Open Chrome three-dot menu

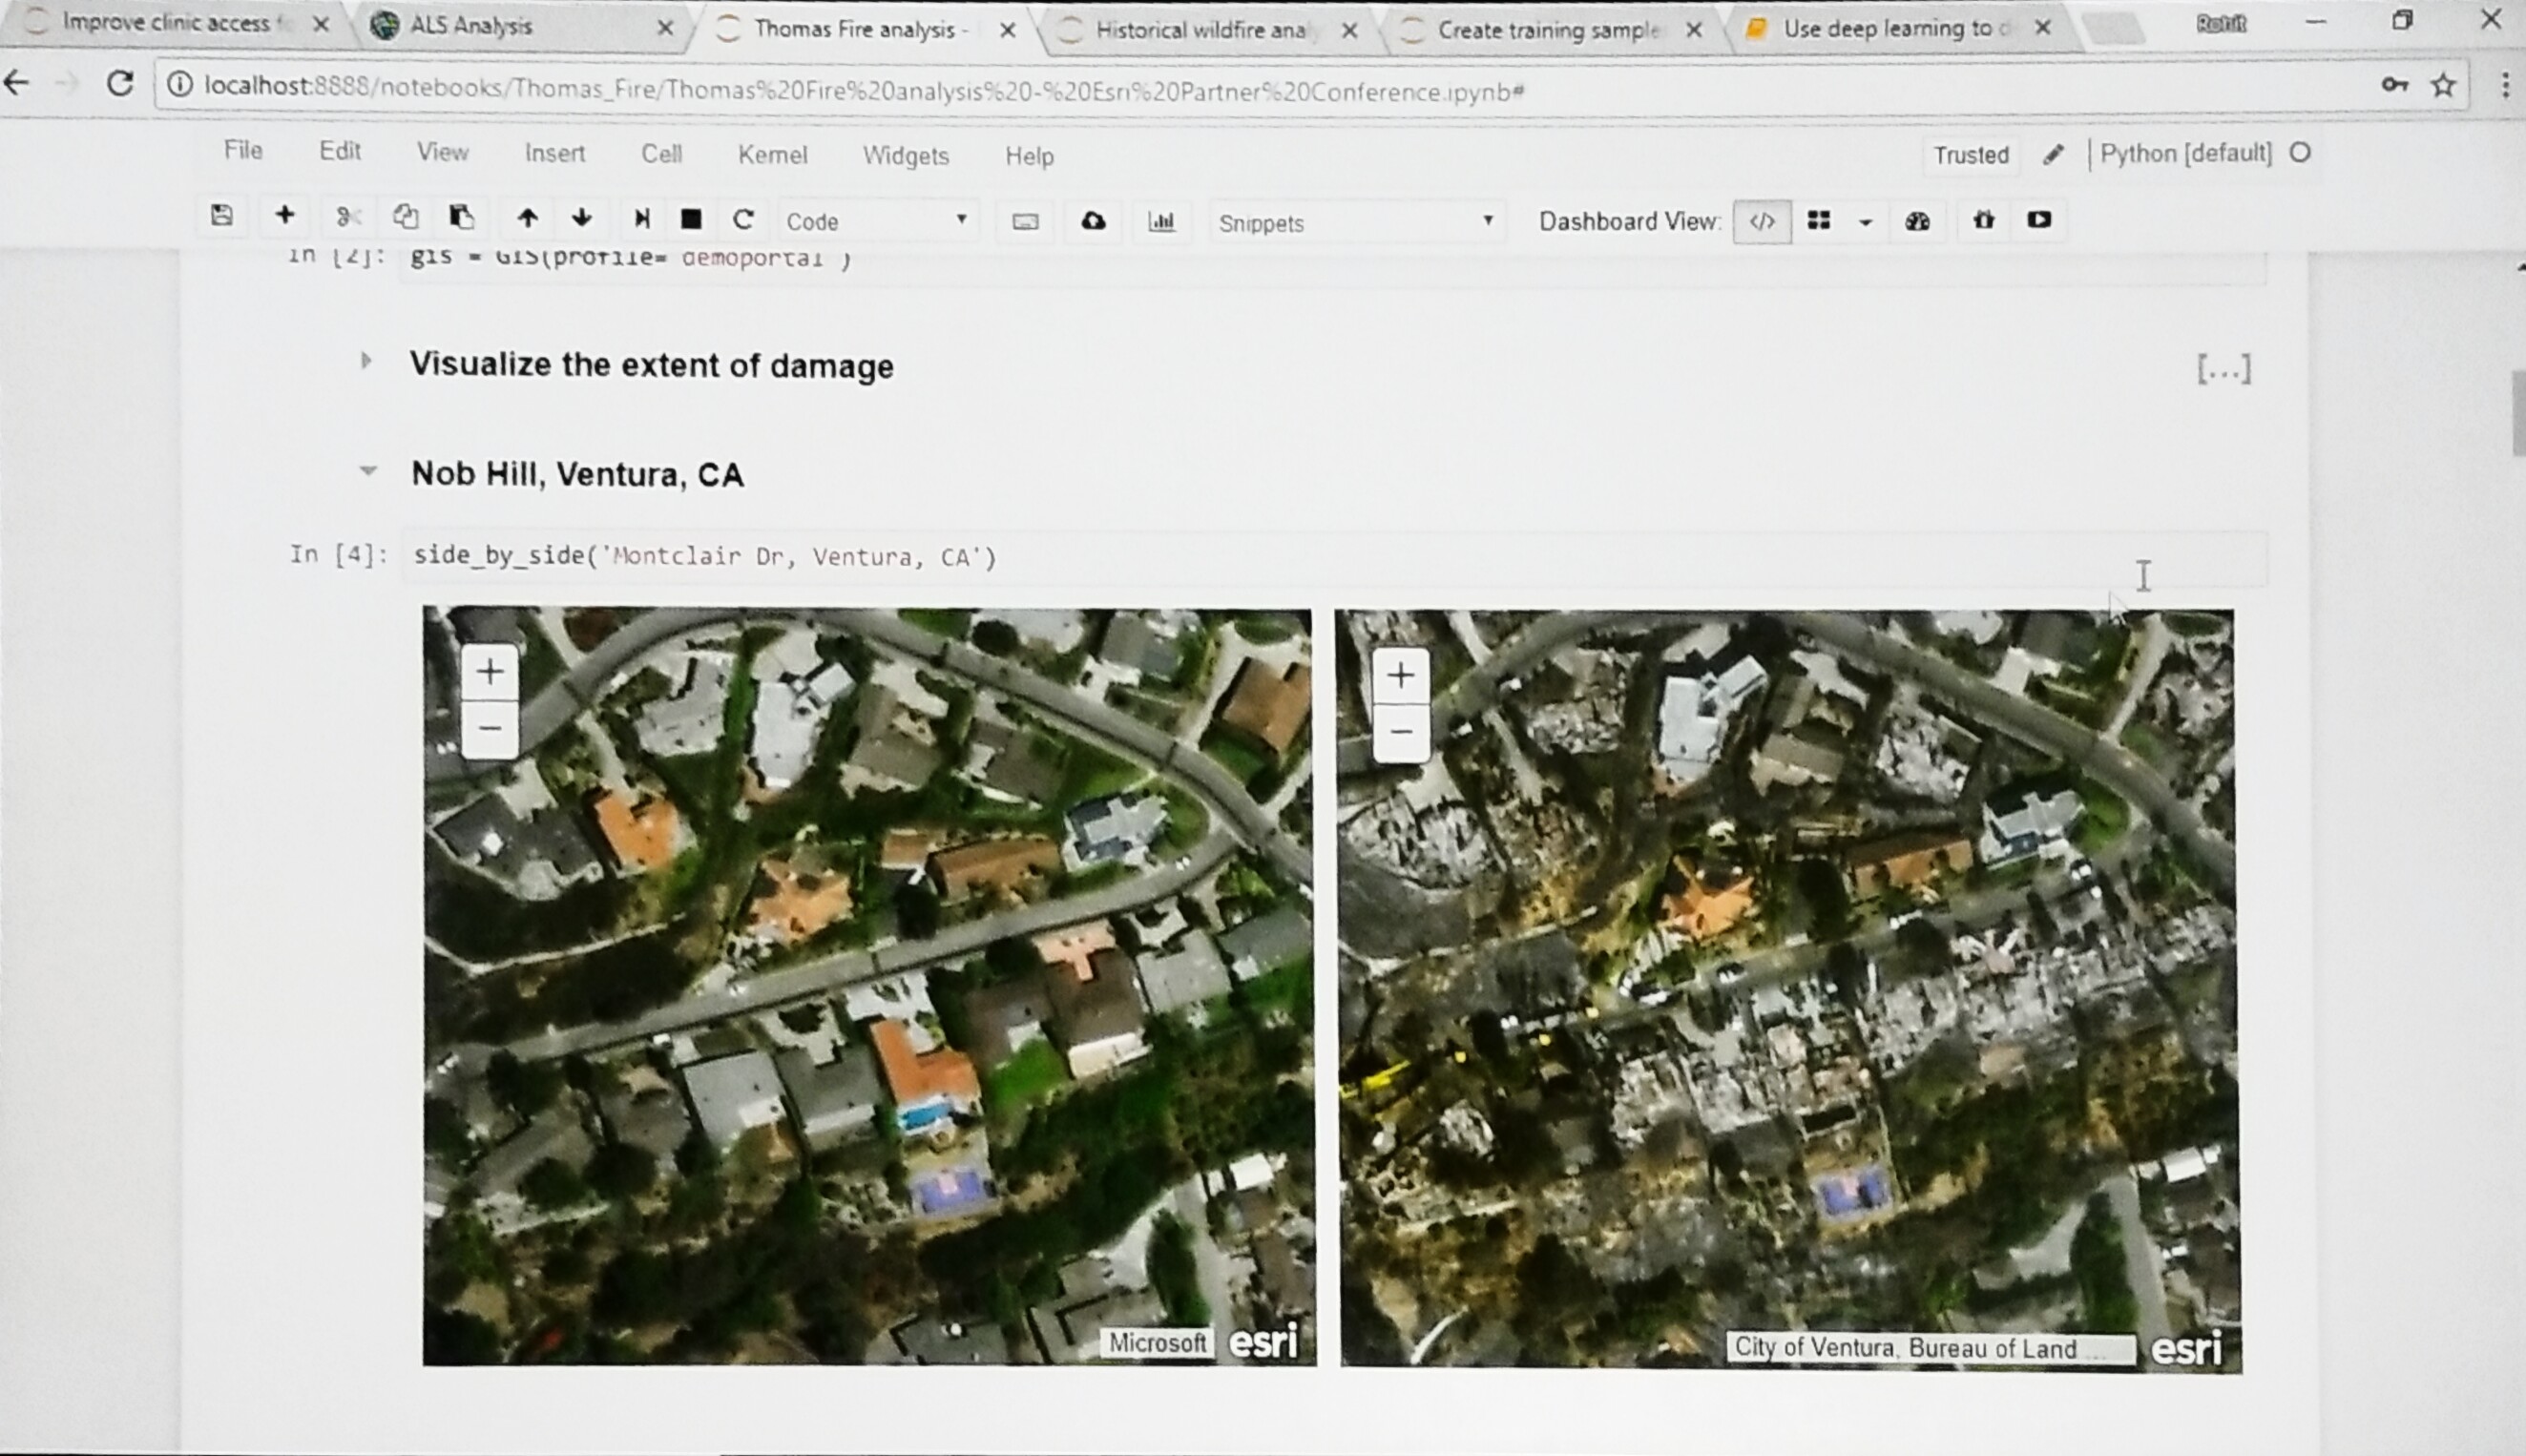pos(2505,85)
